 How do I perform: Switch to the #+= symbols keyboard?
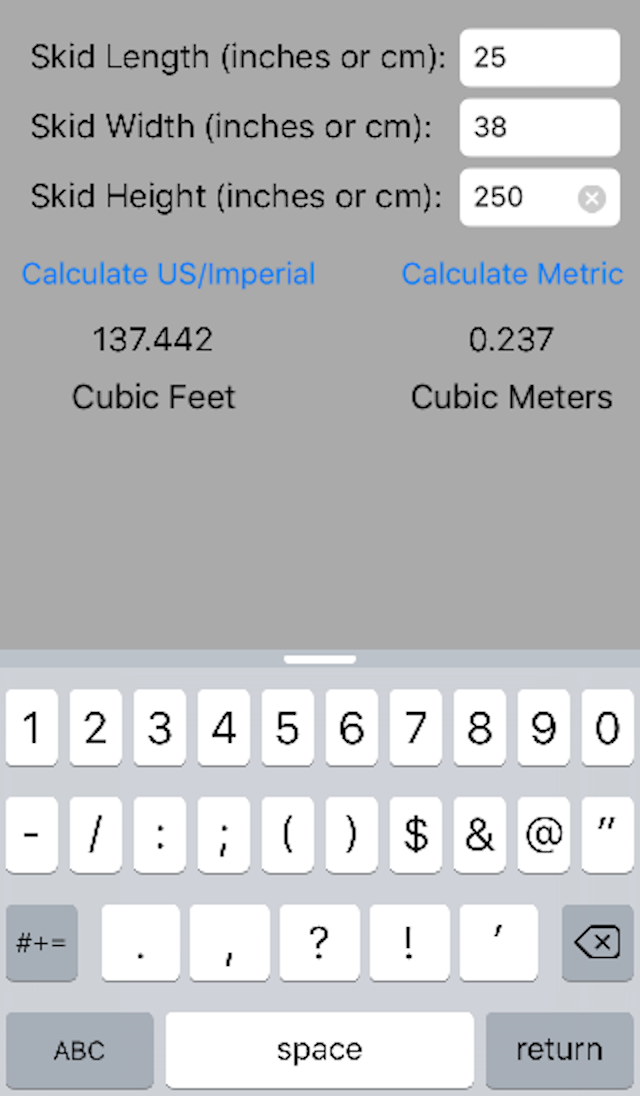click(x=42, y=942)
